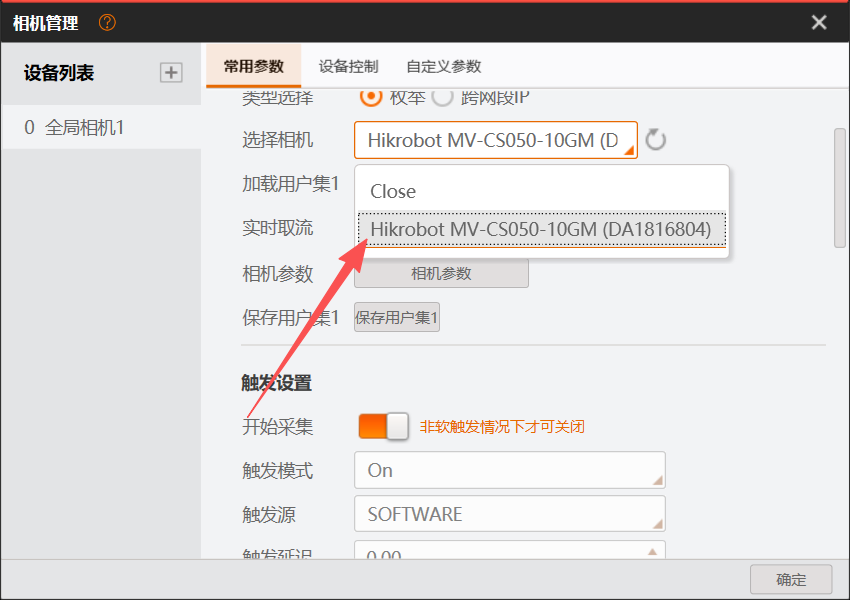Close the 相机管理 dialog window
The width and height of the screenshot is (850, 600).
tap(819, 22)
